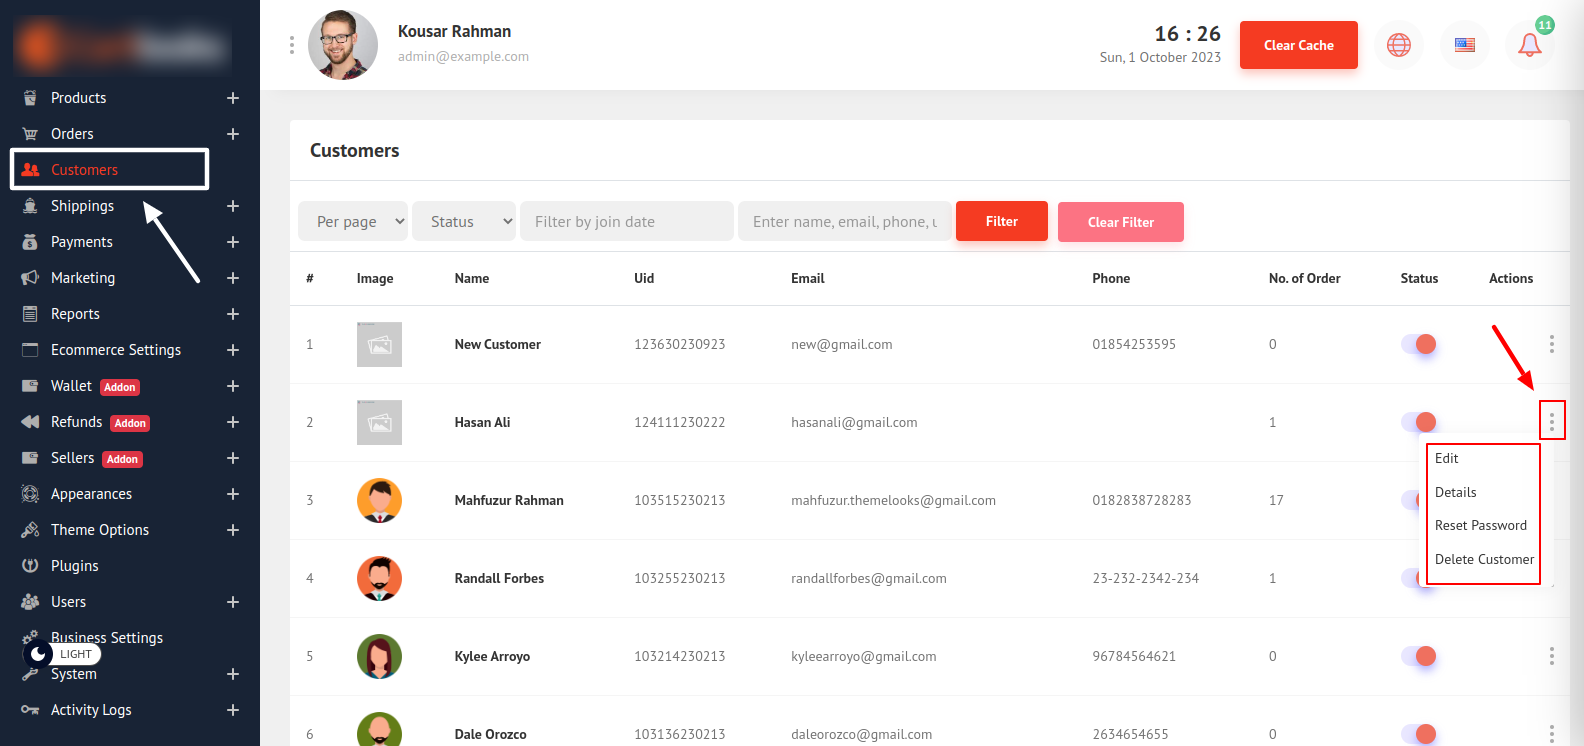
Task: Open actions menu for Kylee Arroyo row
Action: tap(1551, 656)
